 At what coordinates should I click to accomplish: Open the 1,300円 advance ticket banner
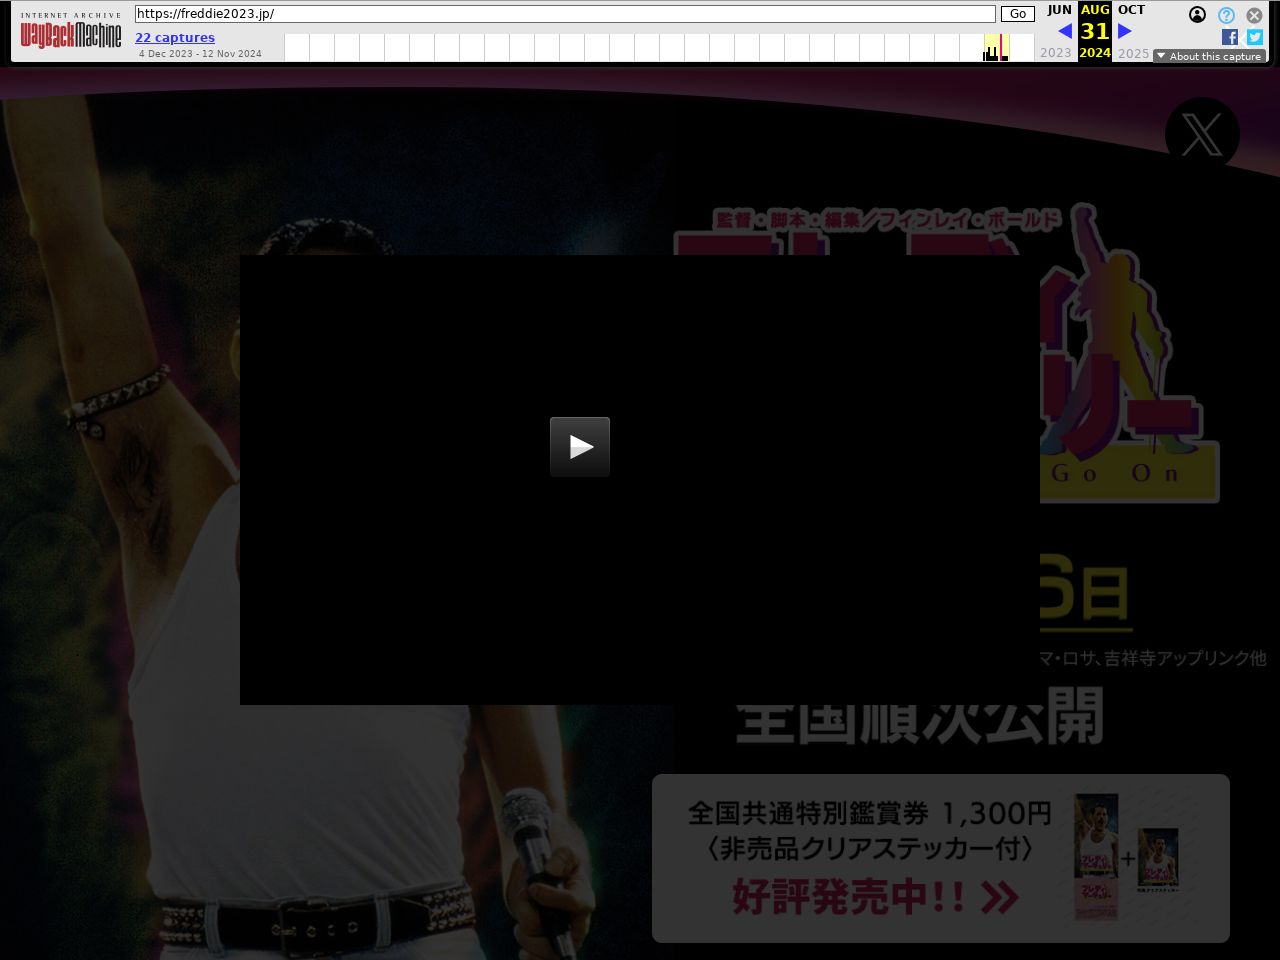click(941, 858)
